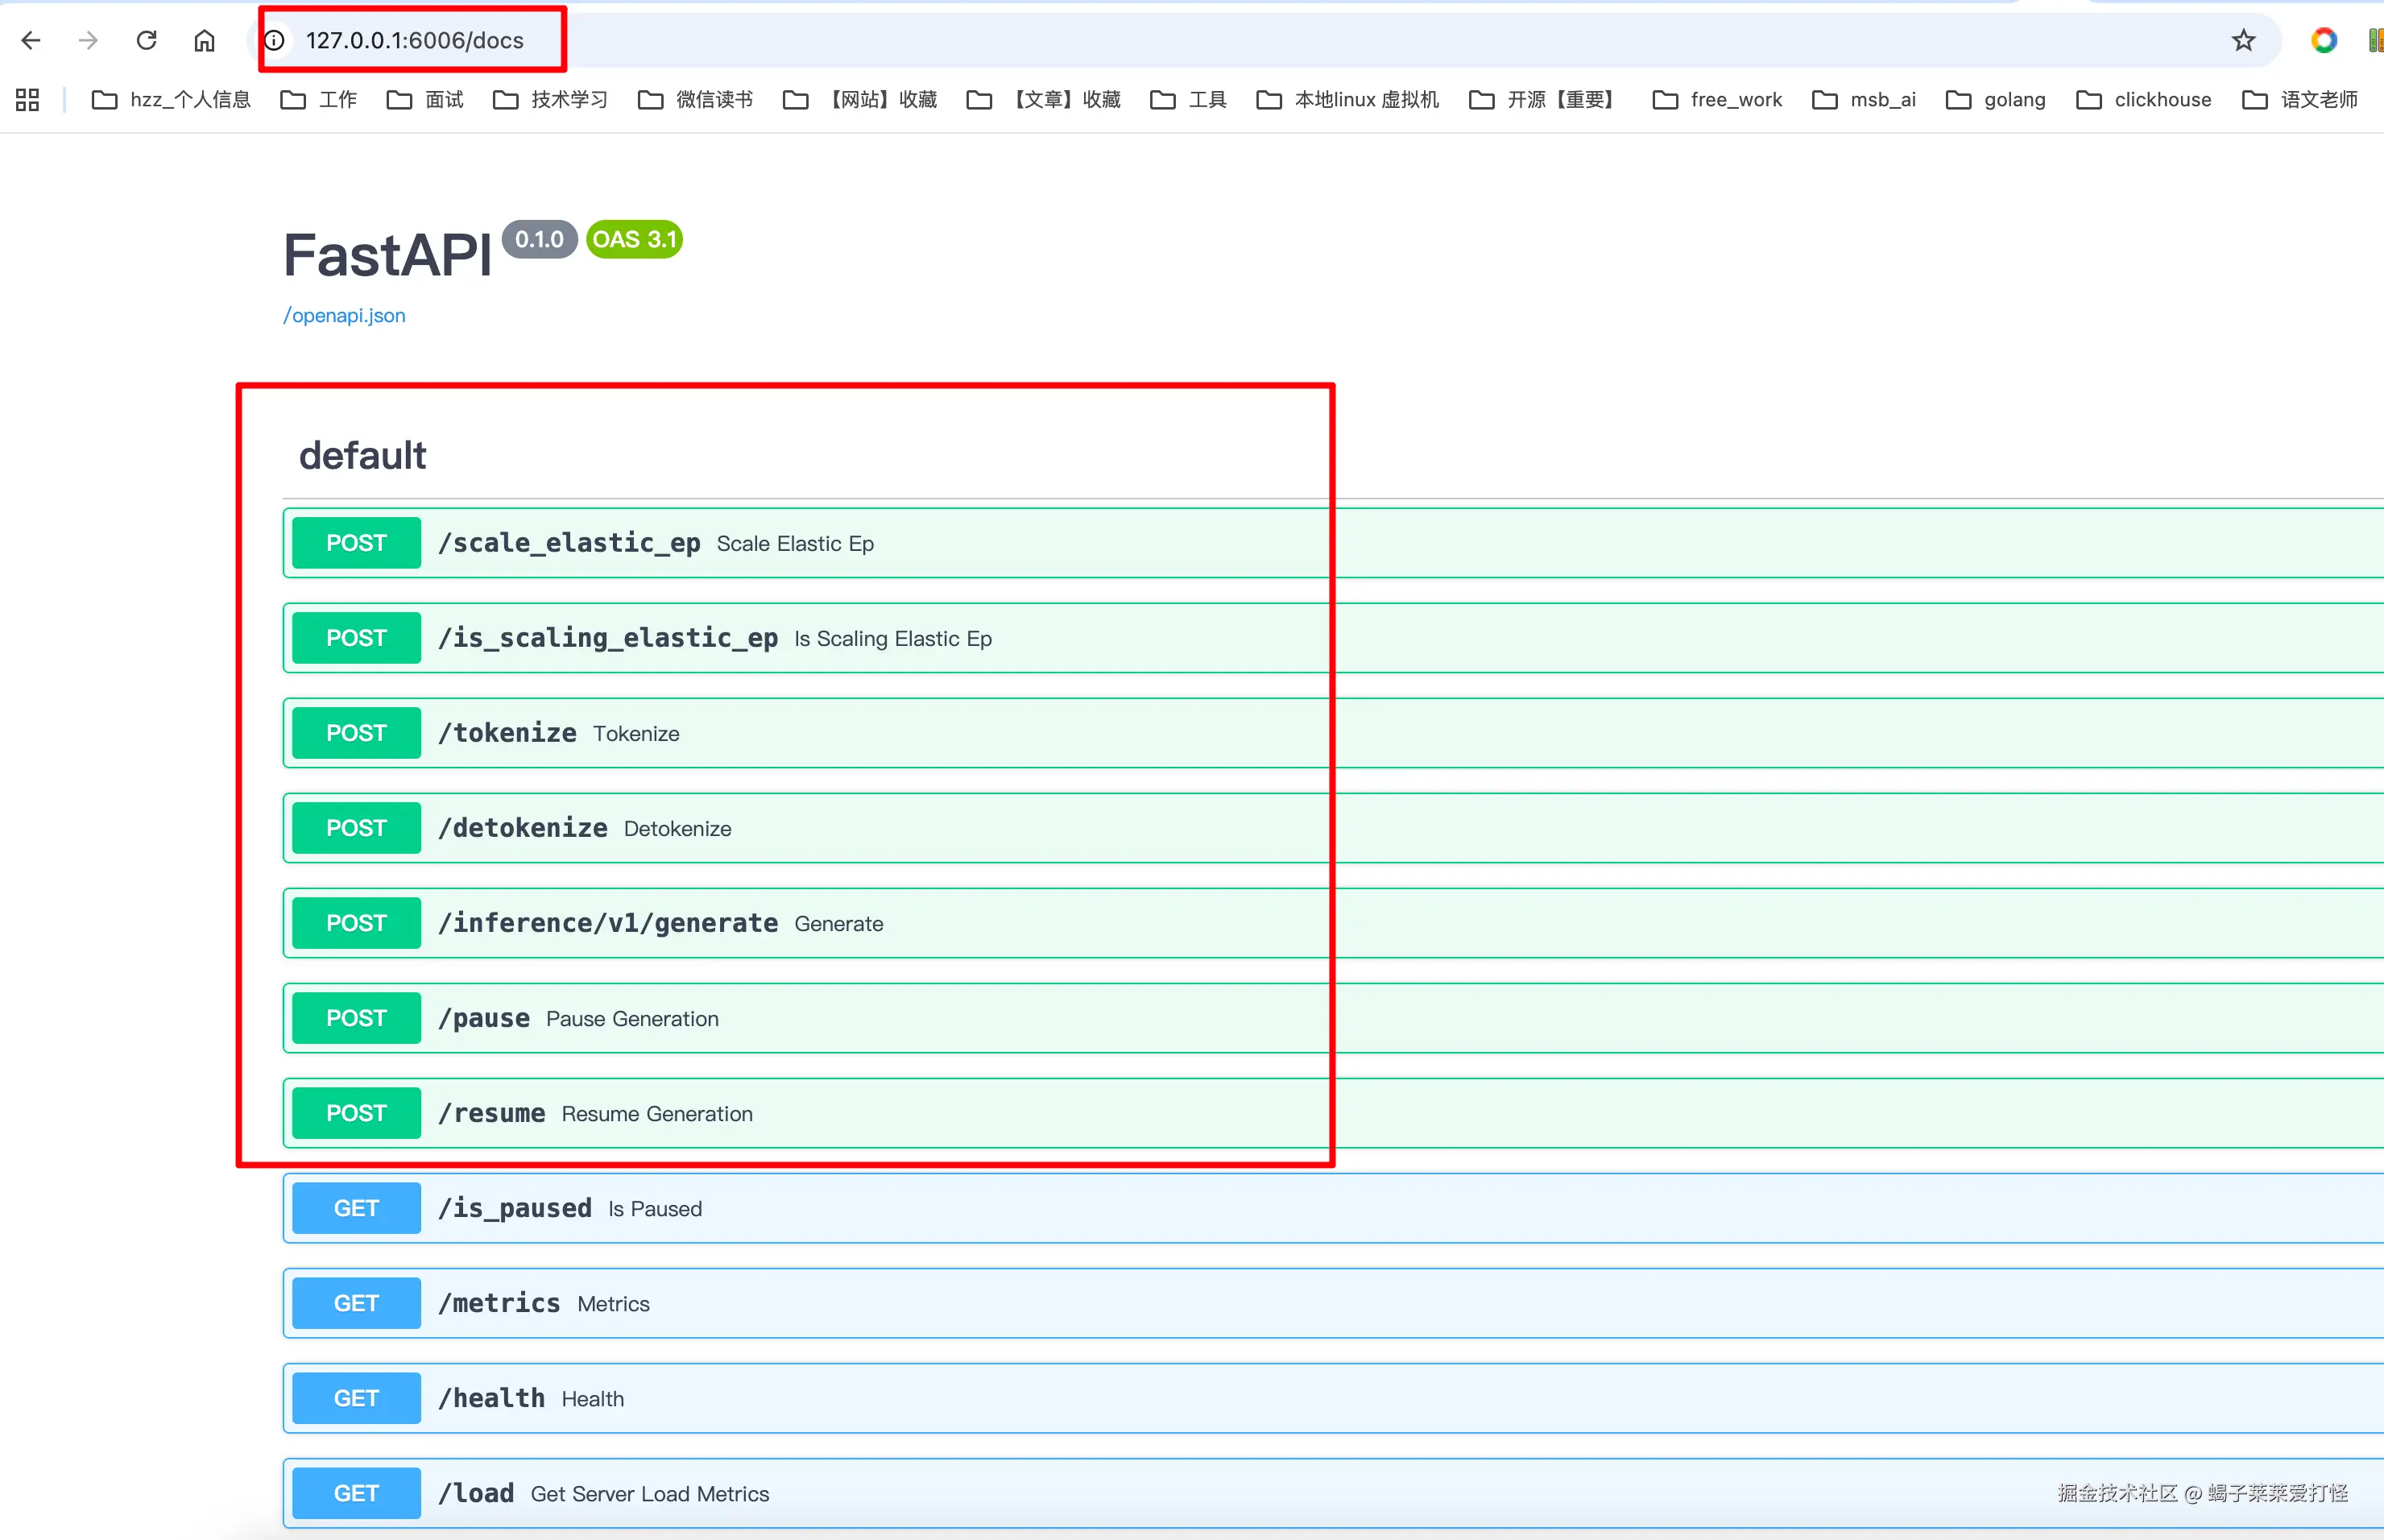The image size is (2384, 1540).
Task: Open the msb_ai bookmarks folder
Action: (x=1864, y=99)
